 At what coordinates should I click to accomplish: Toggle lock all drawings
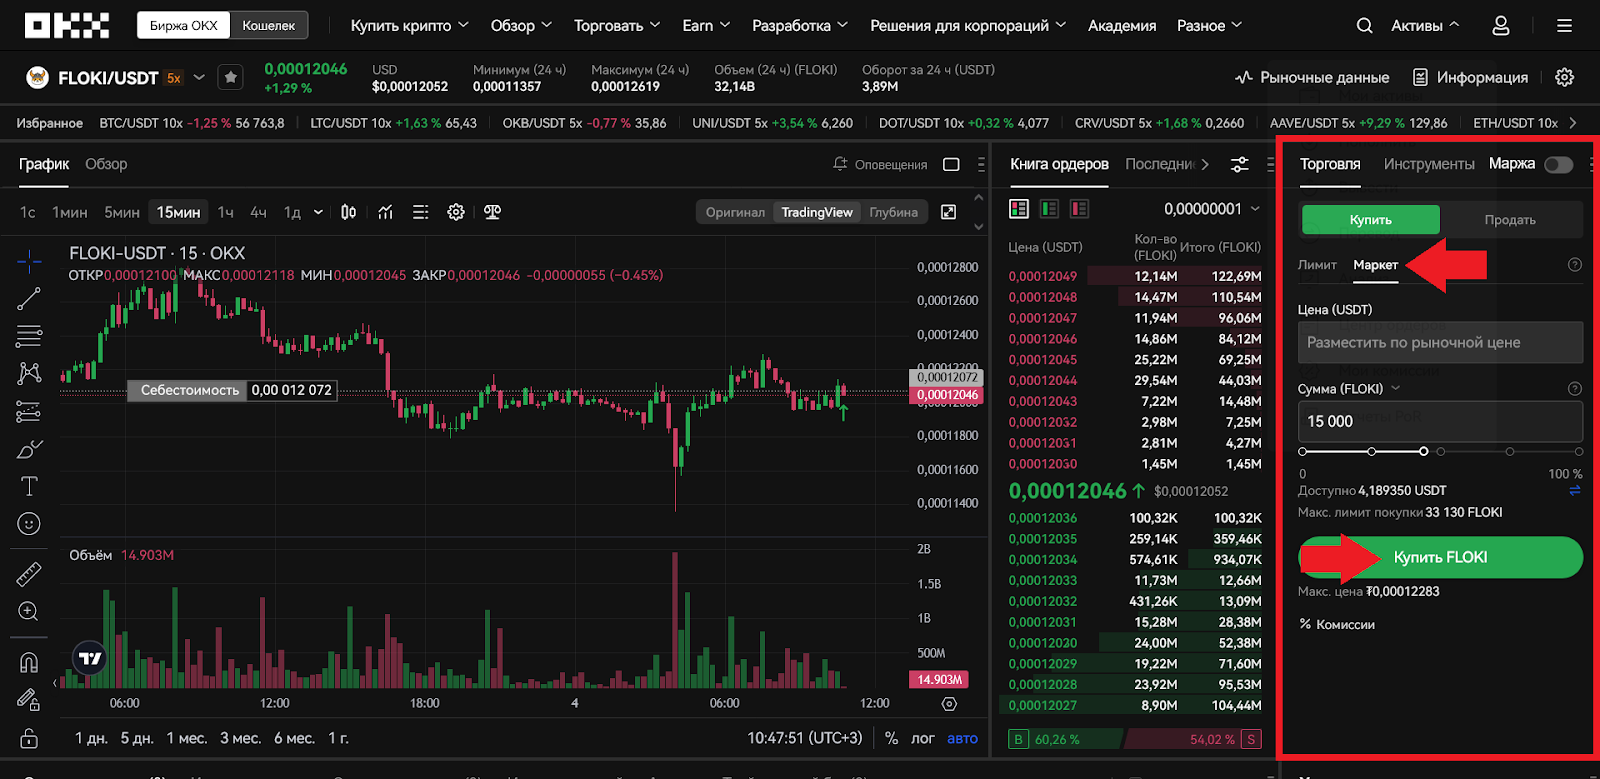pyautogui.click(x=29, y=738)
